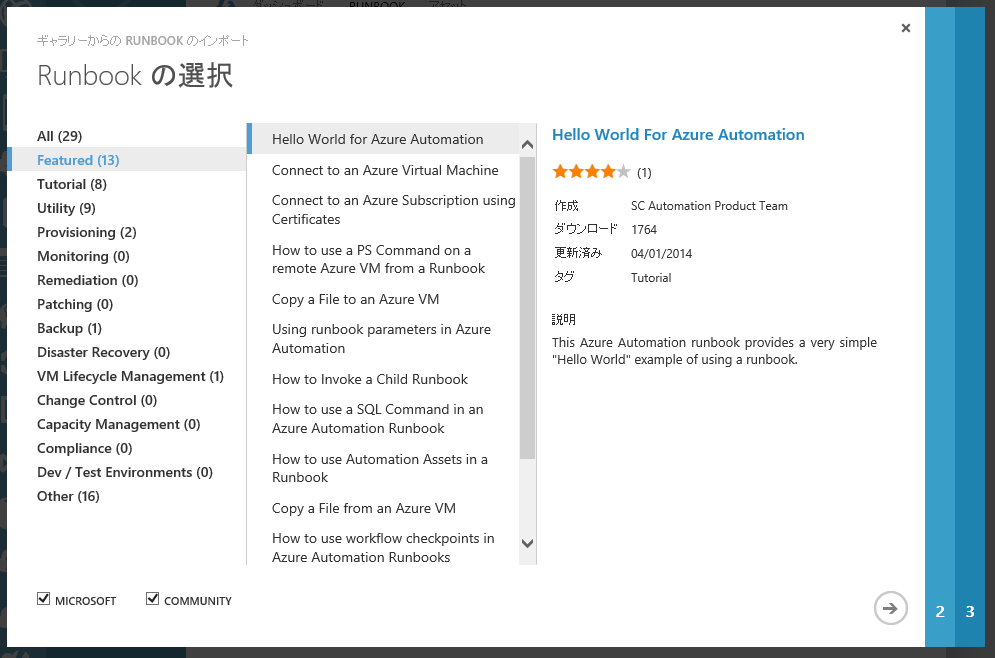This screenshot has height=658, width=995.
Task: Select Copy a File to an Azure VM
Action: tap(355, 299)
